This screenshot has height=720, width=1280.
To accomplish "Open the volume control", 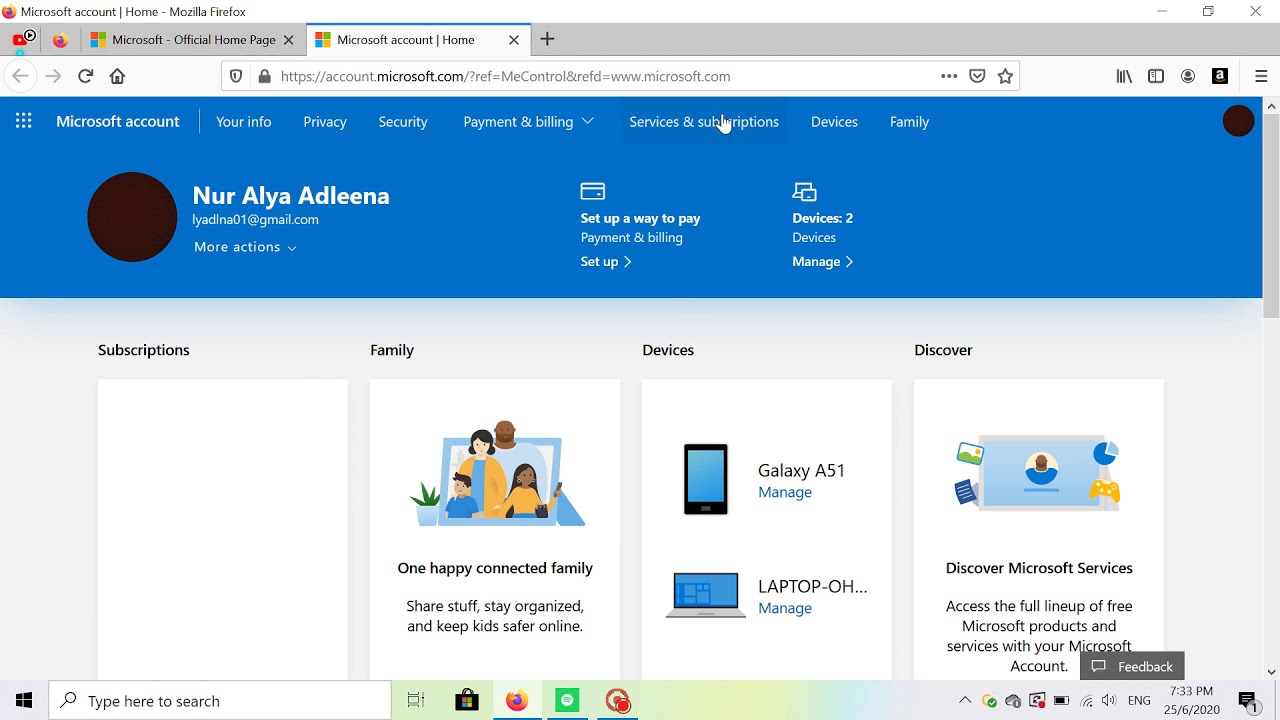I will tap(1109, 701).
